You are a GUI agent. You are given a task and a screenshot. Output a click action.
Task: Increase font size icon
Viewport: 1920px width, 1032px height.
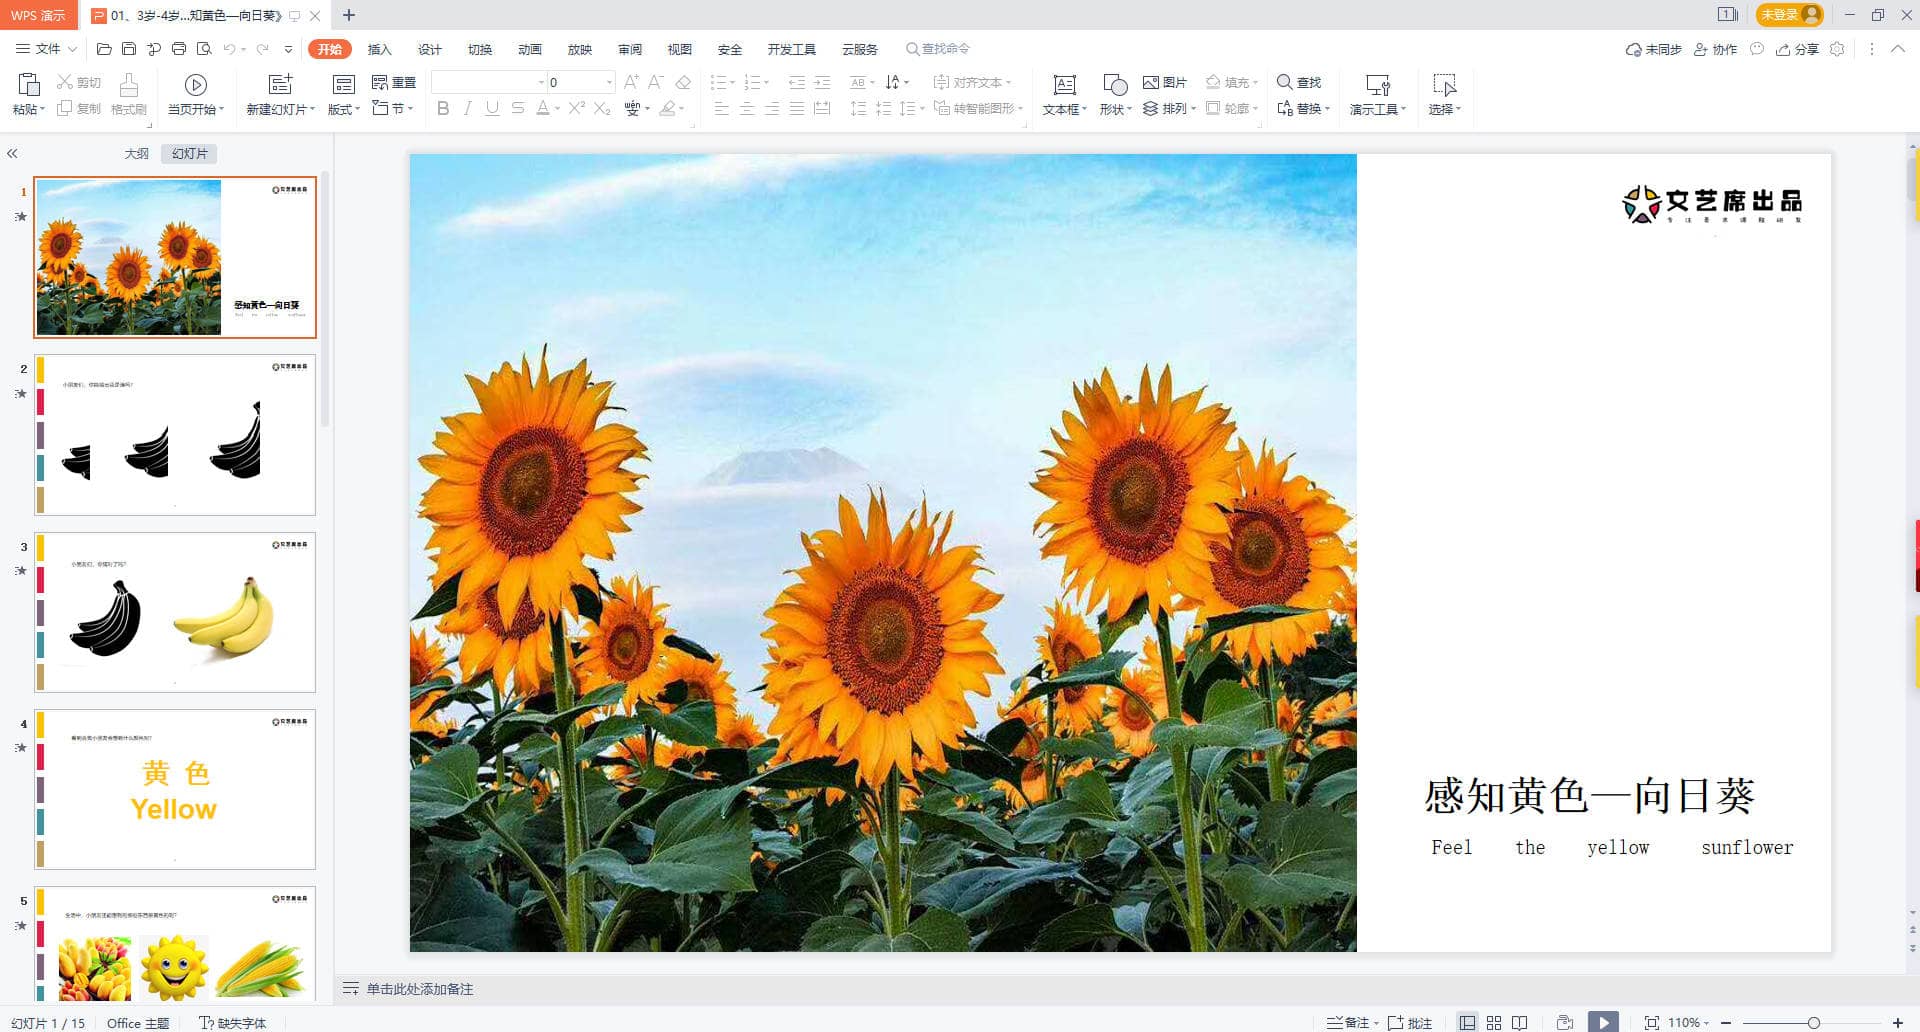point(631,82)
